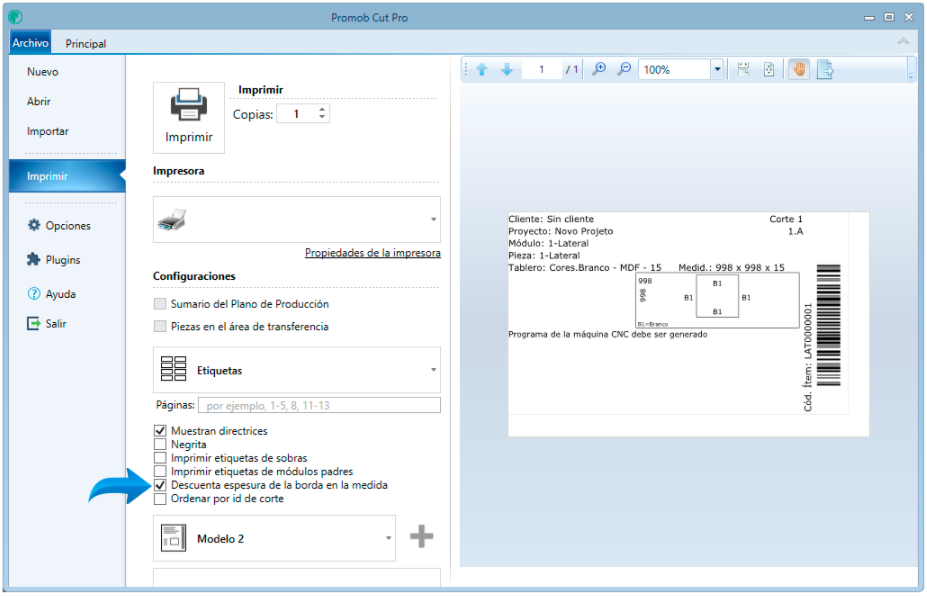Add a new label model with plus

click(x=422, y=537)
